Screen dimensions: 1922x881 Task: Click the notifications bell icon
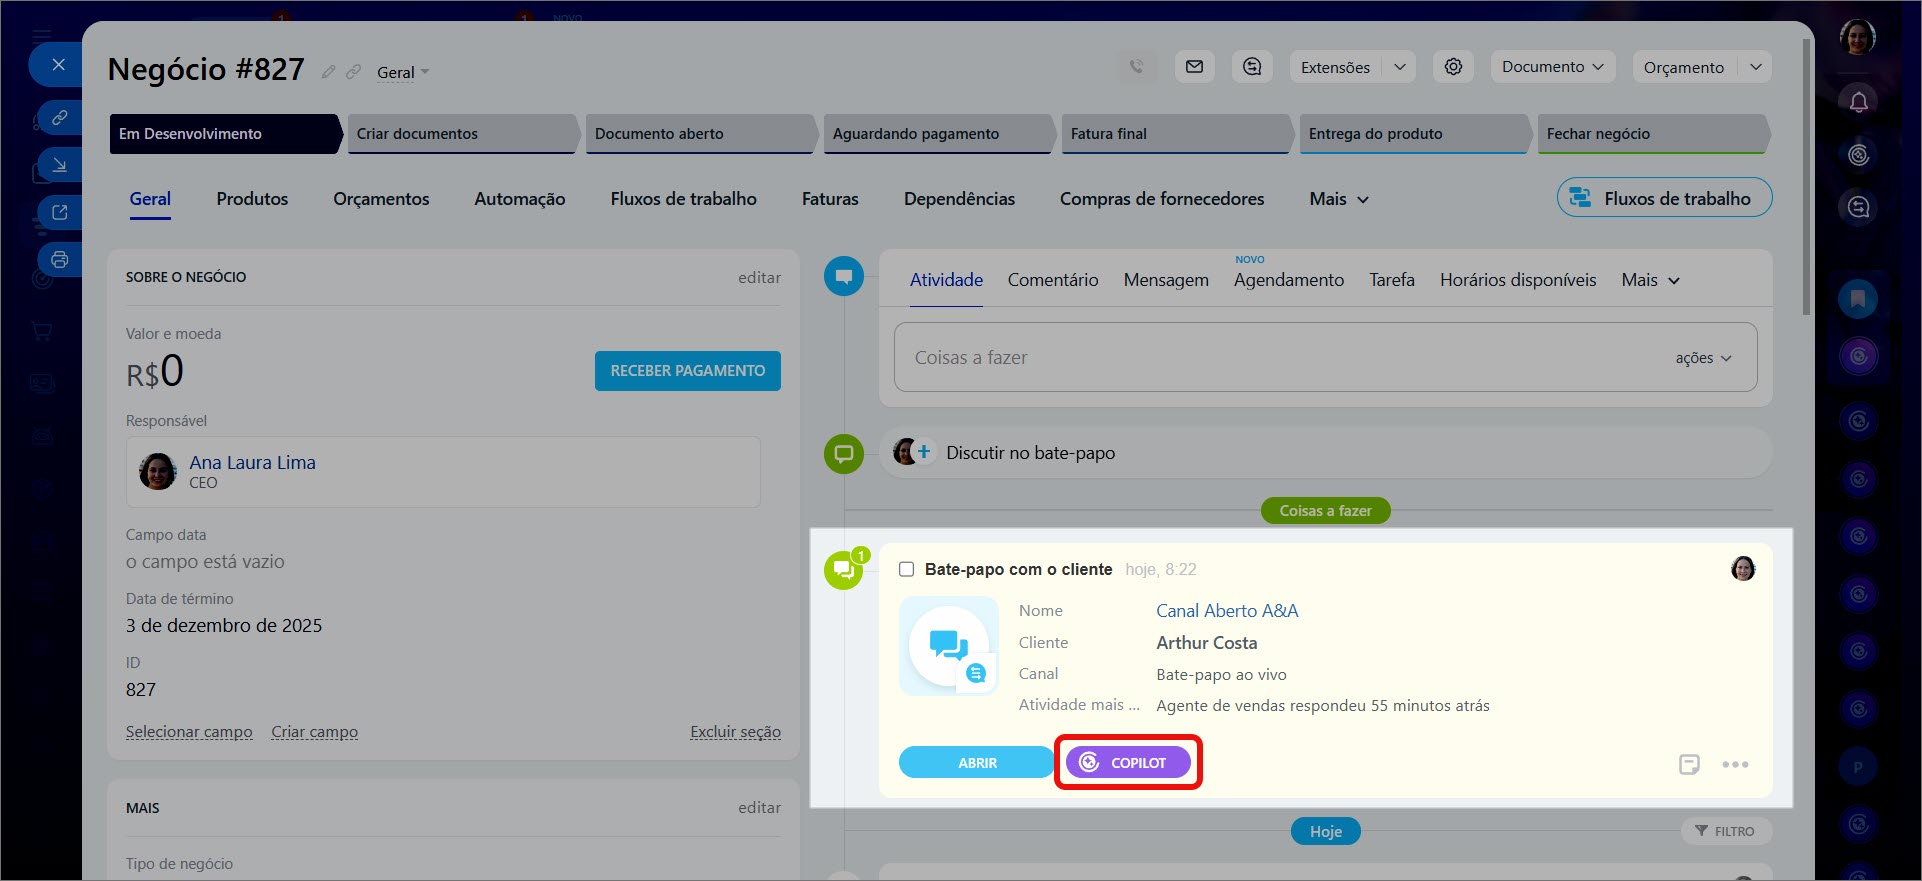point(1858,102)
